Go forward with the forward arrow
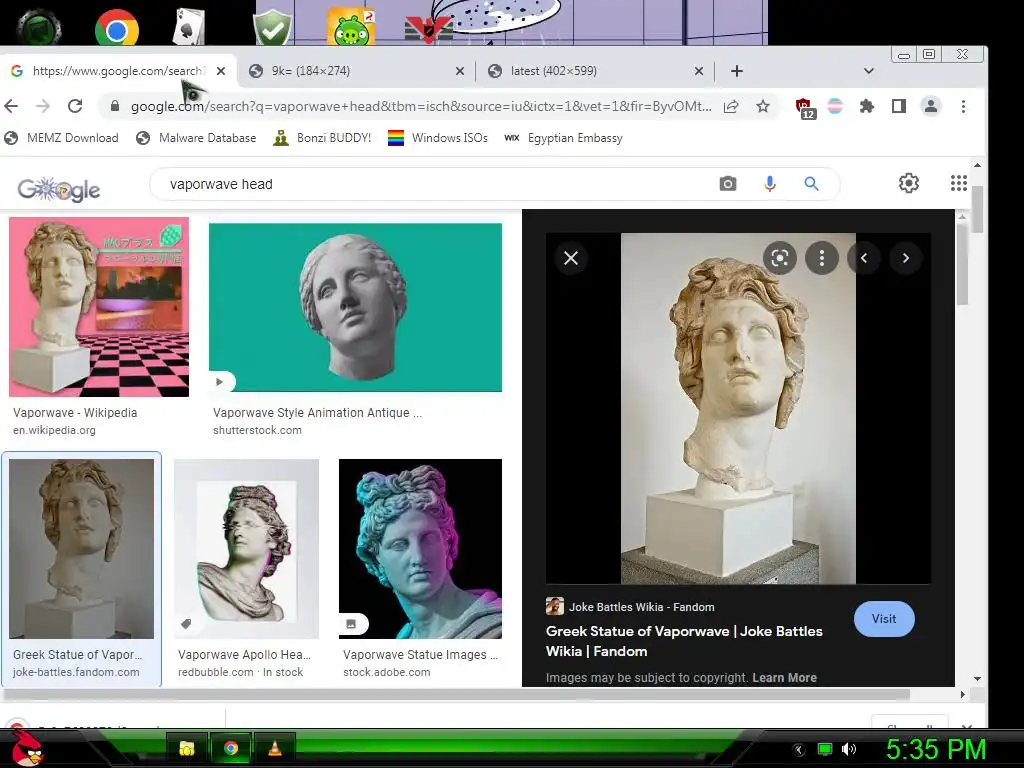This screenshot has width=1024, height=768. pos(42,106)
